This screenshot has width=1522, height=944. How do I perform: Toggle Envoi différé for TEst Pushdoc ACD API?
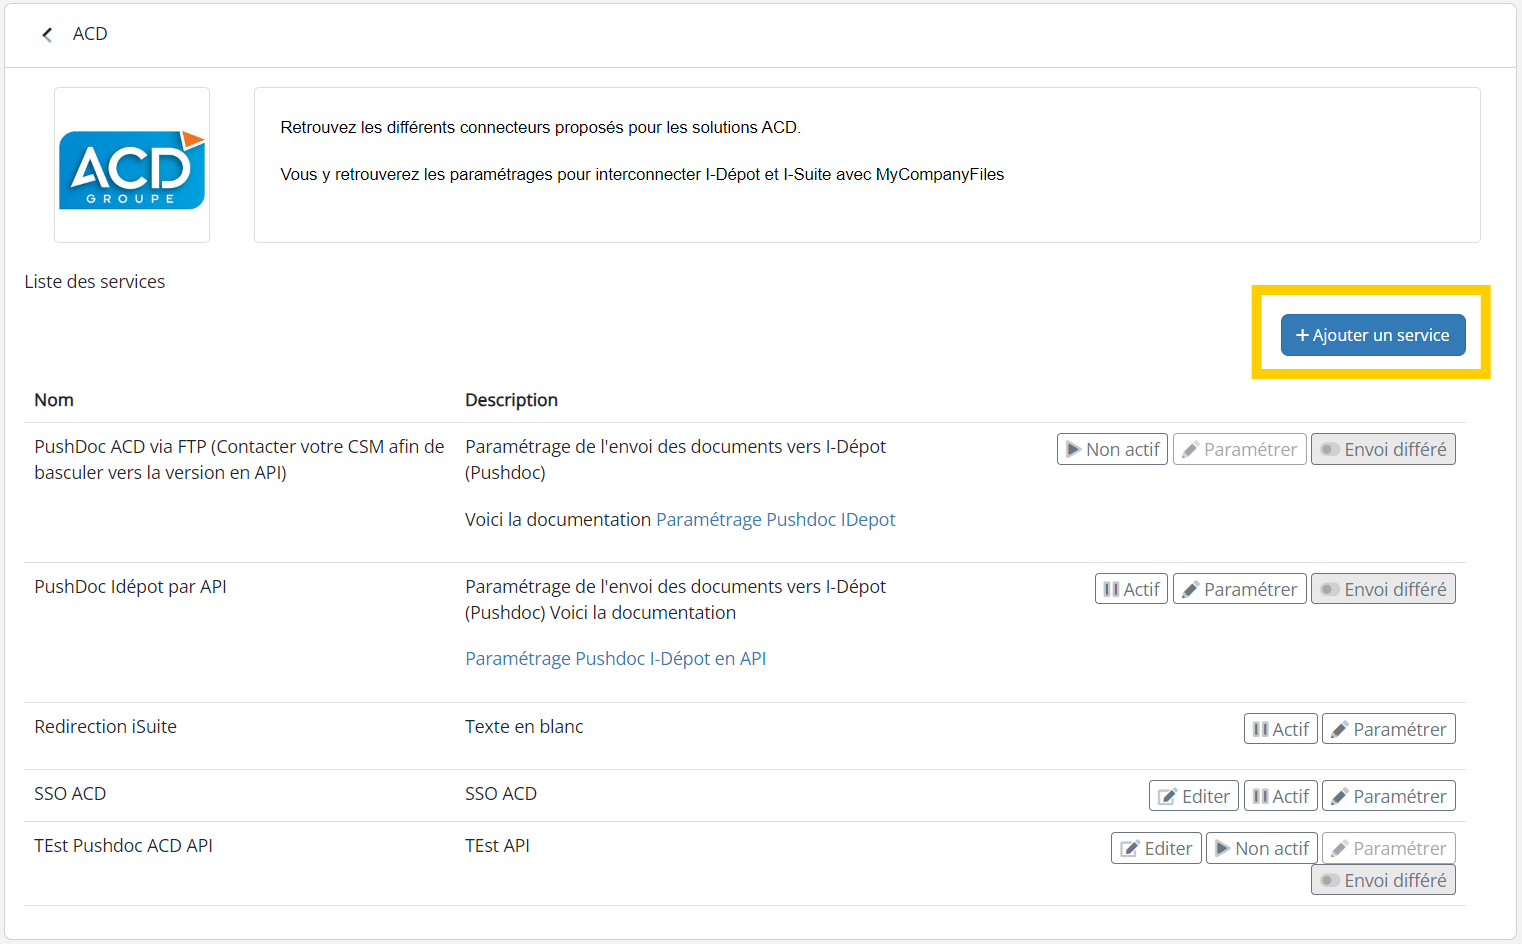click(x=1383, y=881)
